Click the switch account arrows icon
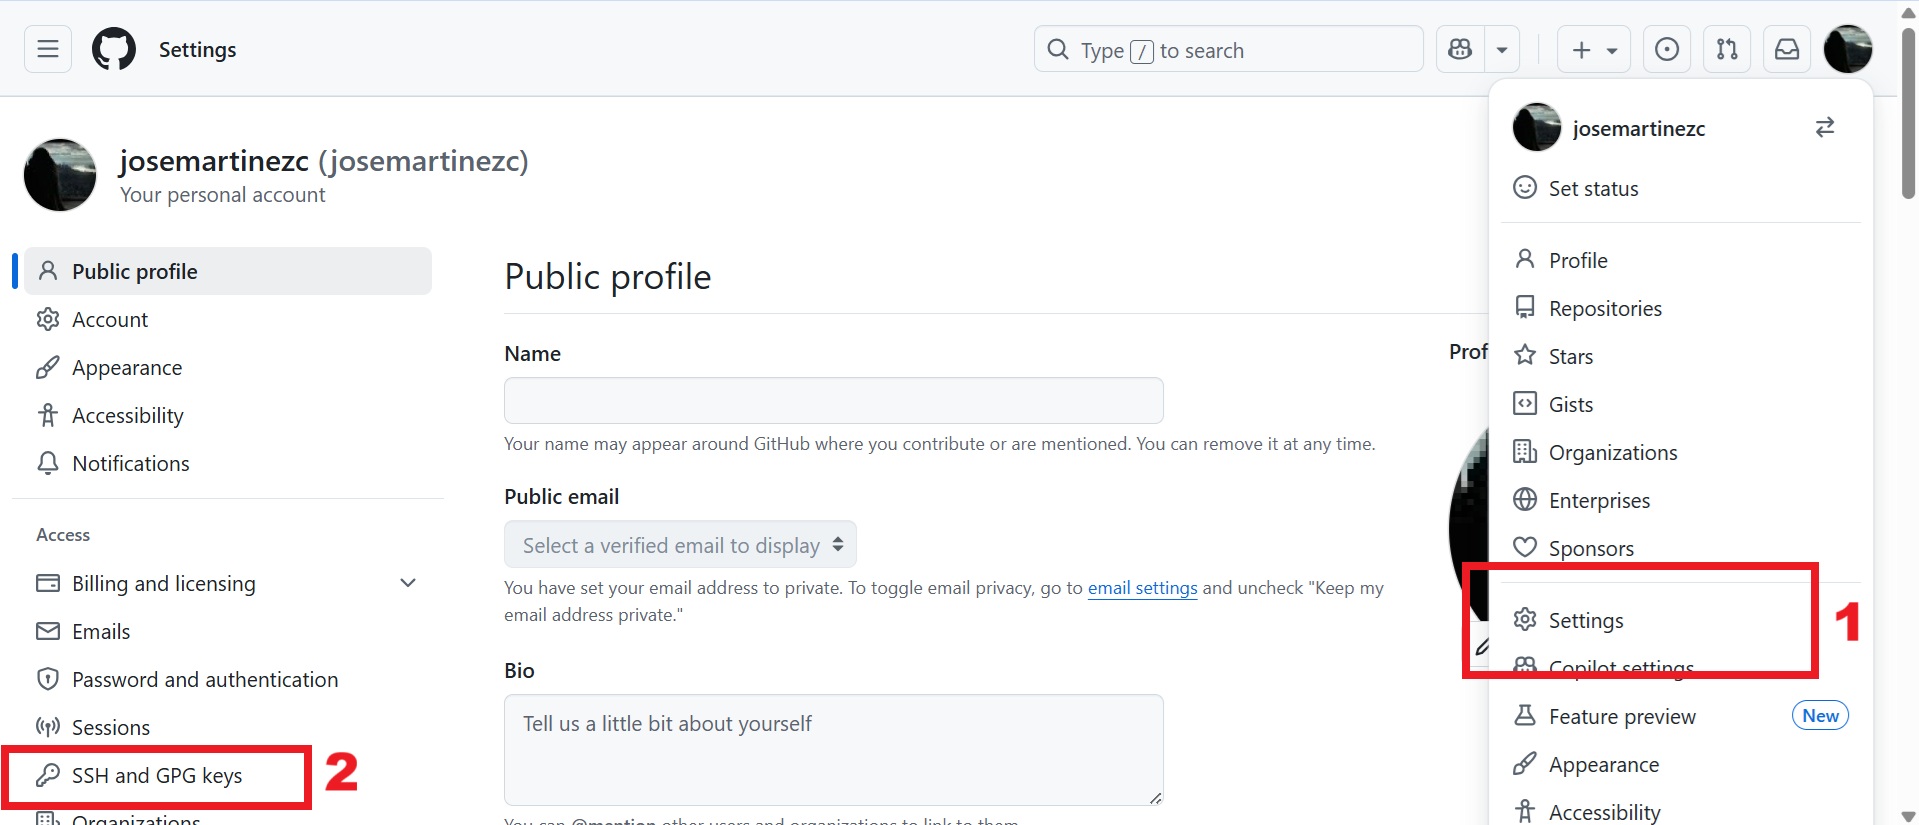 click(1825, 128)
